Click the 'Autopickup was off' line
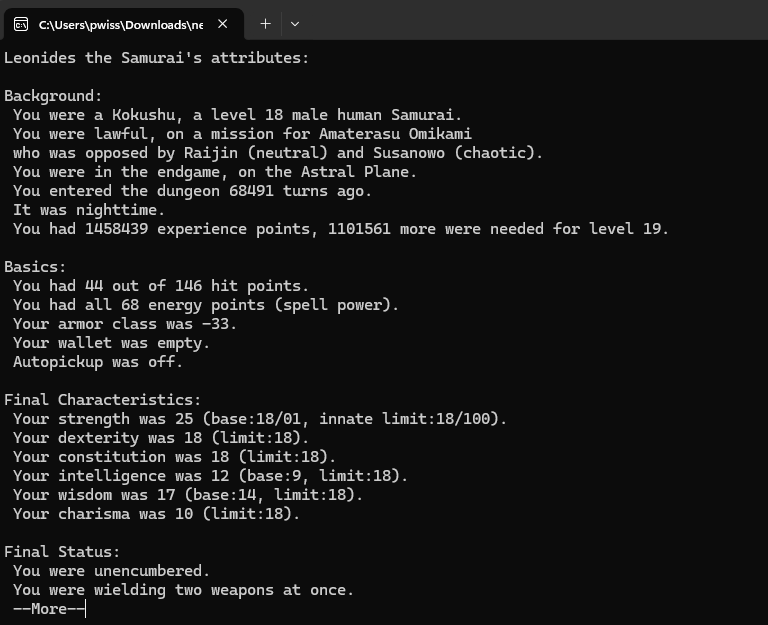The height and width of the screenshot is (625, 768). click(98, 362)
